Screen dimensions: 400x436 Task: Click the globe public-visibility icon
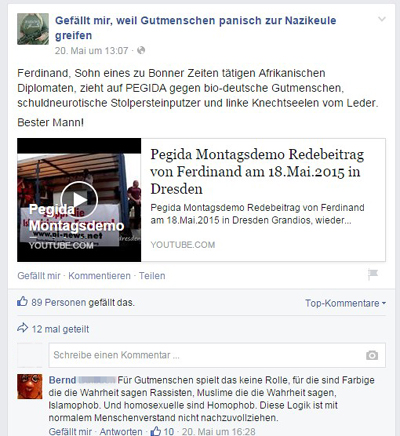[141, 50]
